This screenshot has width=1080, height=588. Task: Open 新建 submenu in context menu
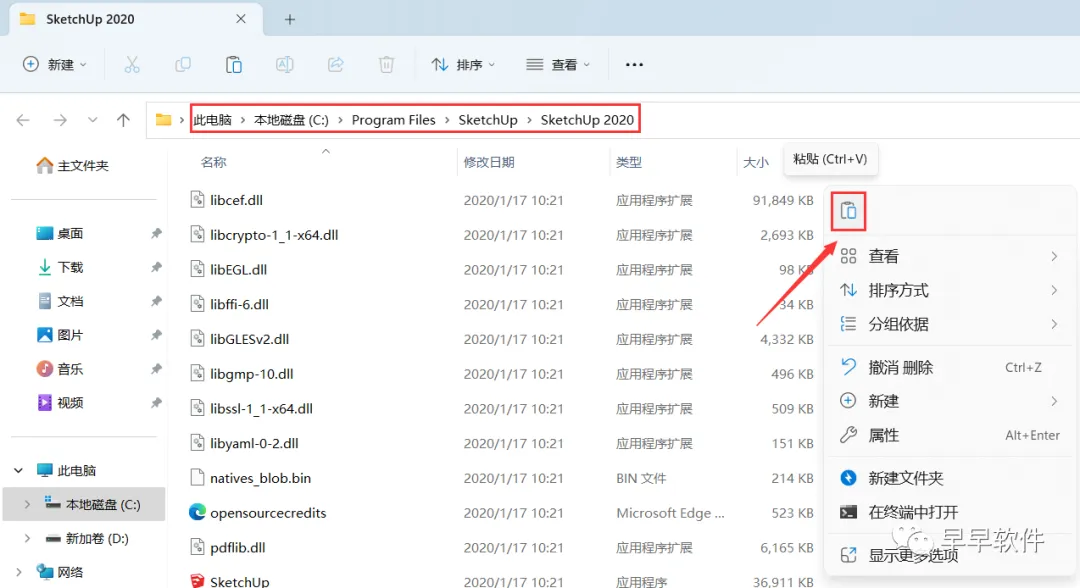point(949,401)
